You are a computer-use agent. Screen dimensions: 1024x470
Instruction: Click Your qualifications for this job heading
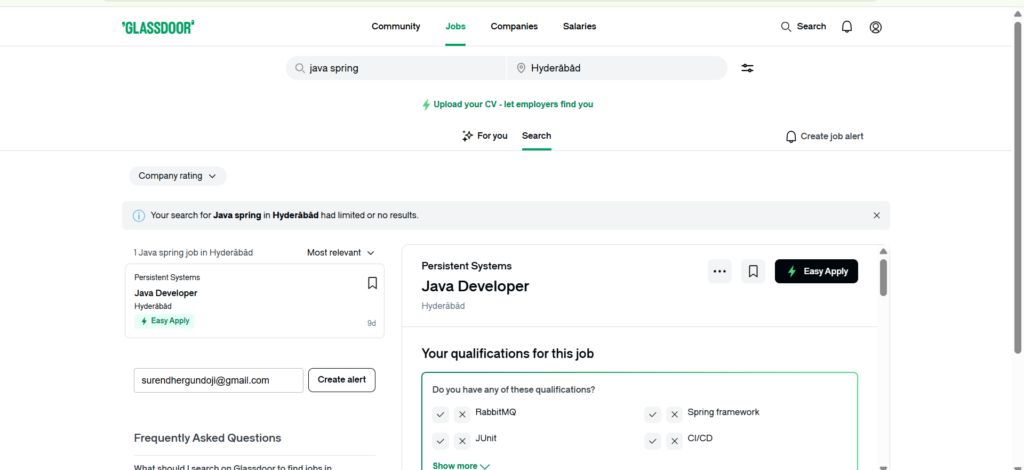click(x=507, y=354)
